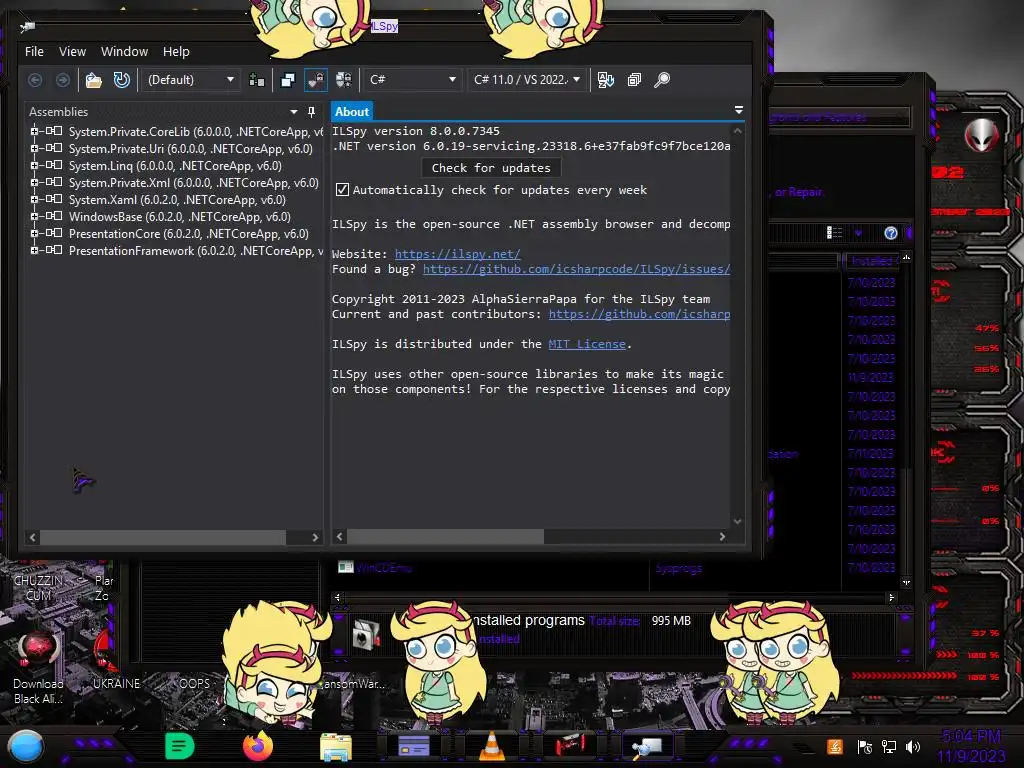Open the MIT License link

pyautogui.click(x=586, y=344)
